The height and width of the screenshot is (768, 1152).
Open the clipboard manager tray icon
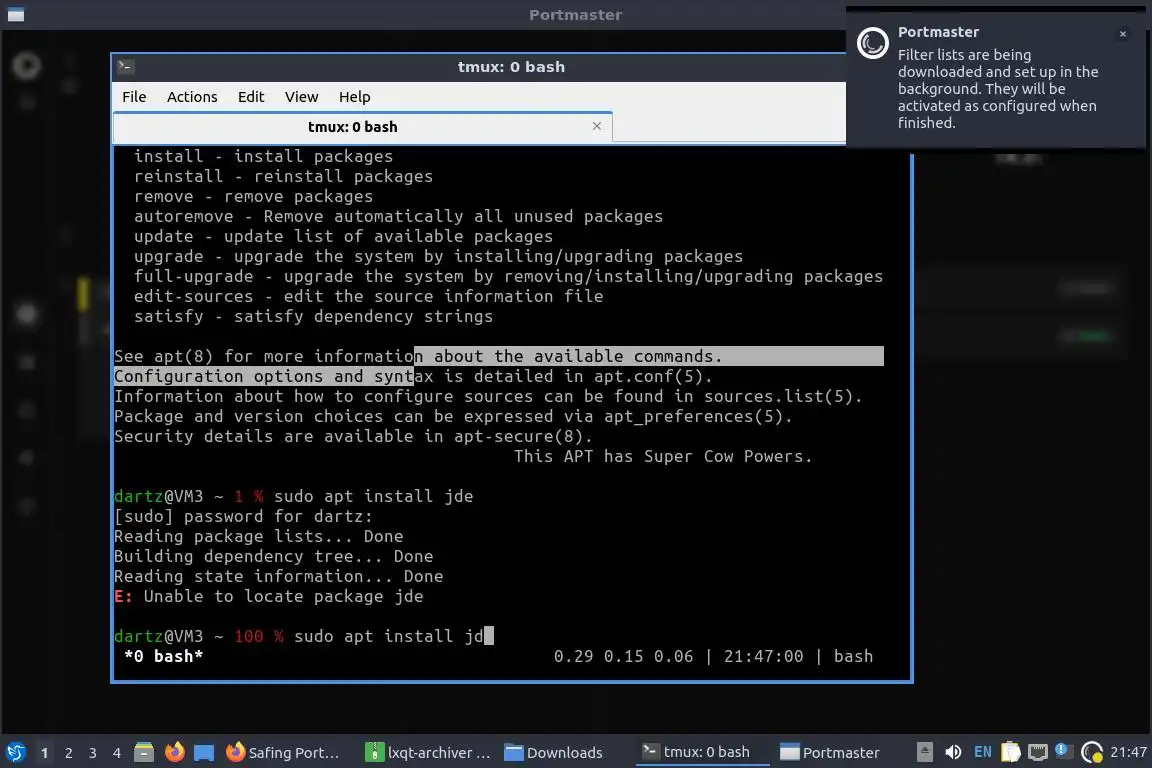click(x=1011, y=752)
